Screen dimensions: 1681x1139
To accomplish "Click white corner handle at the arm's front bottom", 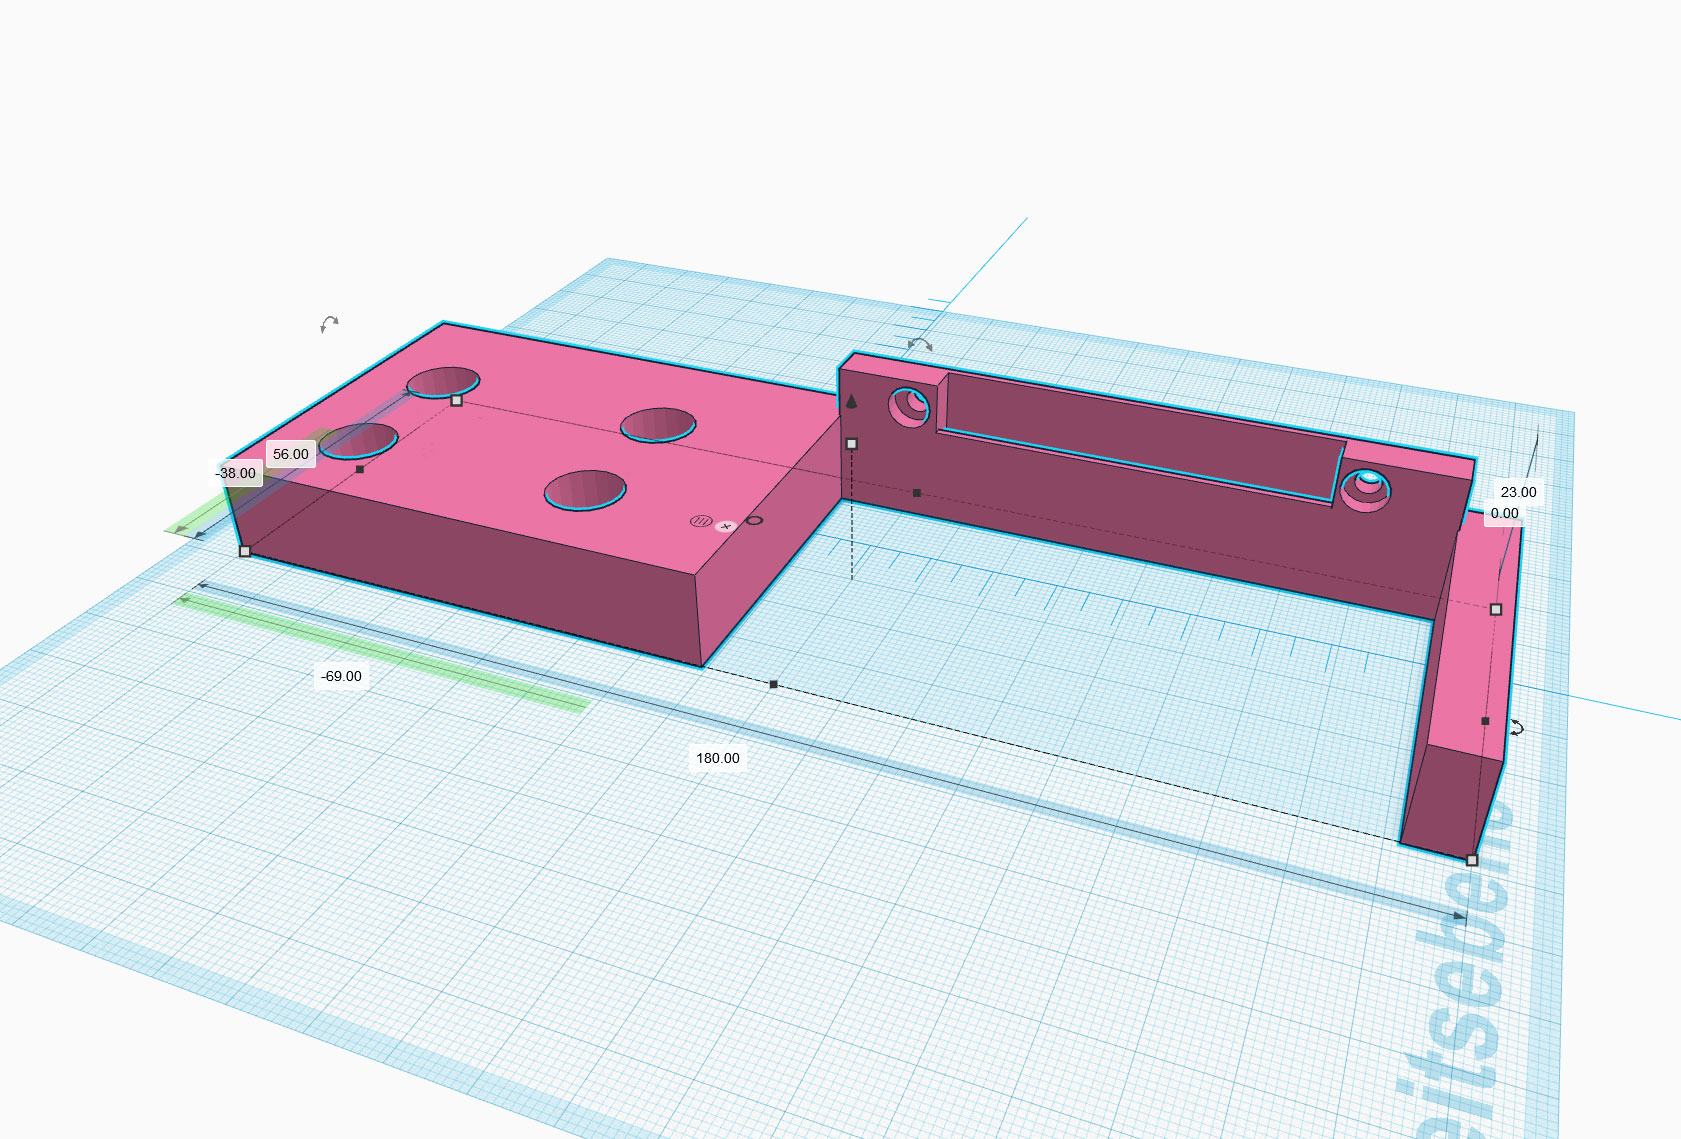I will pyautogui.click(x=1472, y=860).
